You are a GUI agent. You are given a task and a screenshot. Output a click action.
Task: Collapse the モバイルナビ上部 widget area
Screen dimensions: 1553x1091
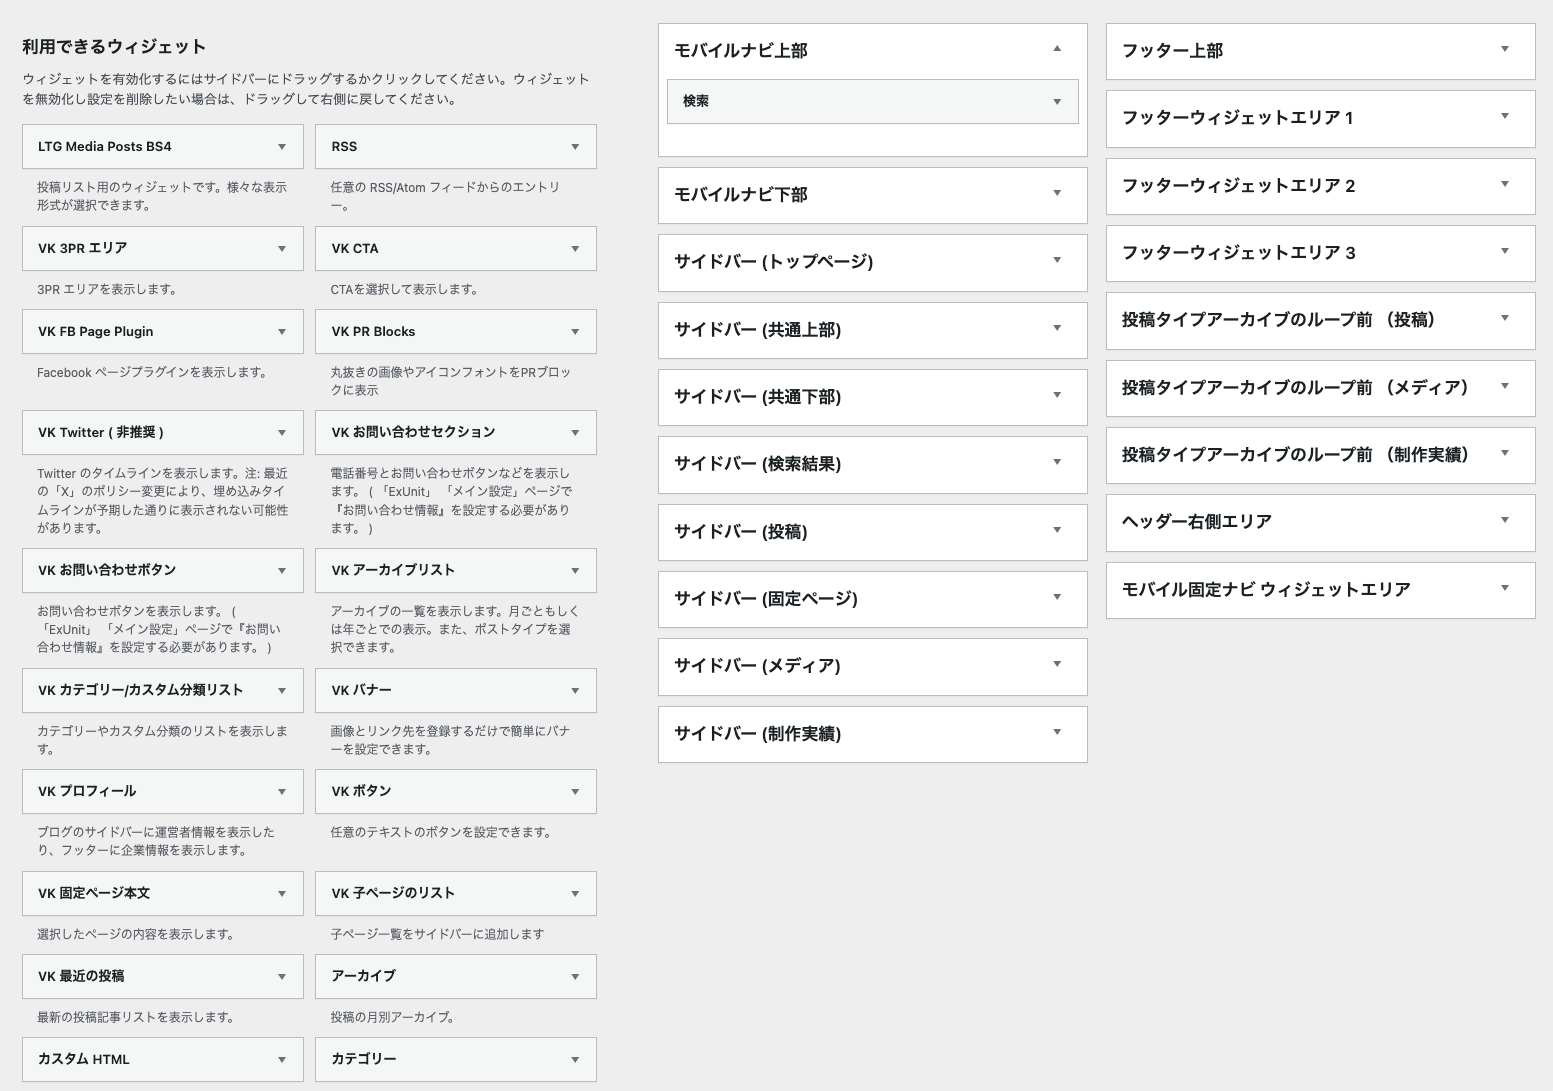(1057, 49)
